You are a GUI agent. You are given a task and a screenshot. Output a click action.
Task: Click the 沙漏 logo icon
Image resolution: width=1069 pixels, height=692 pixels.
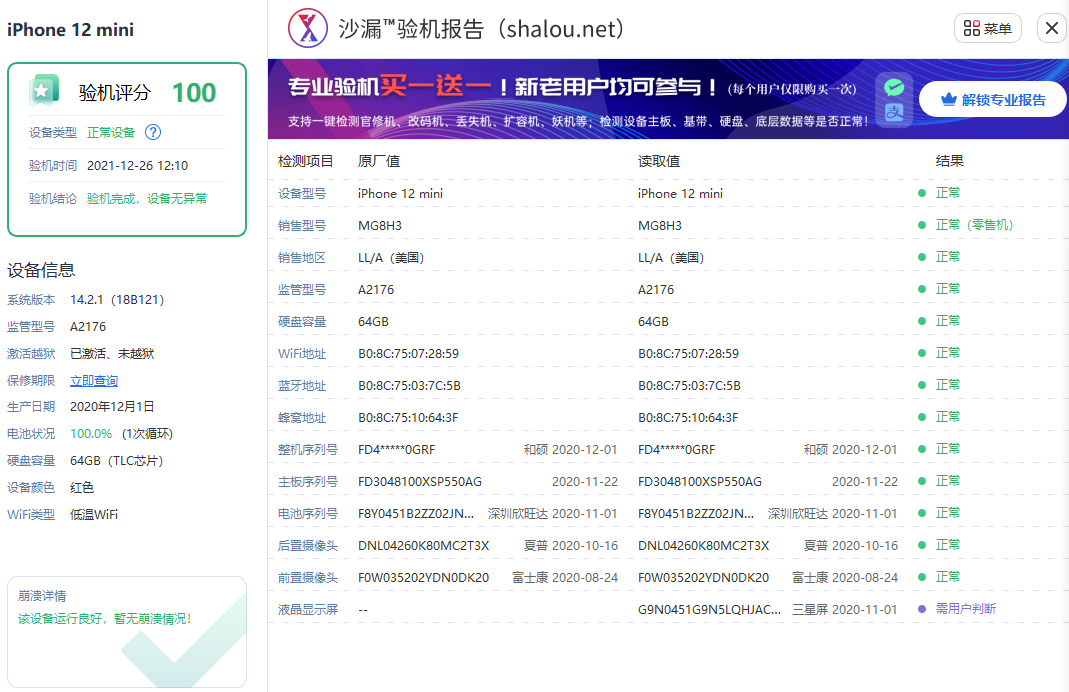pyautogui.click(x=307, y=29)
